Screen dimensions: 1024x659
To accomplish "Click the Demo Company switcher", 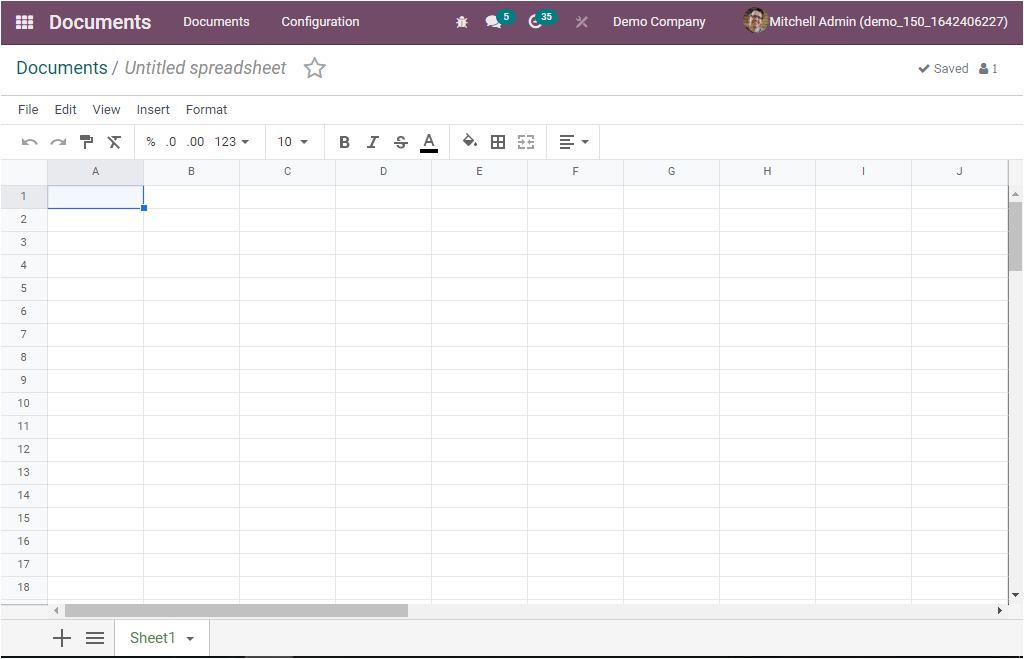I will point(659,22).
